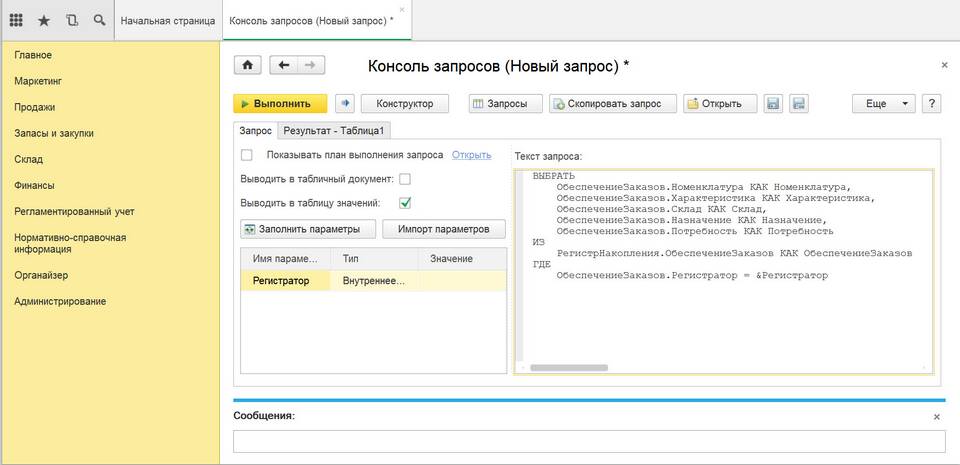Save query as with second floppy icon
The width and height of the screenshot is (960, 465).
[x=798, y=103]
